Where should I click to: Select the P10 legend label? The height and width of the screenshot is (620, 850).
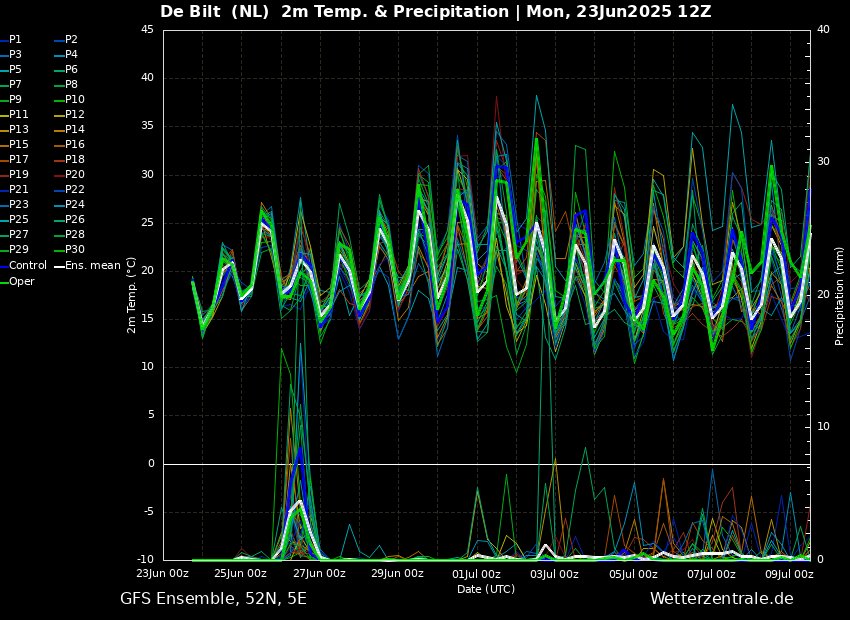[75, 99]
